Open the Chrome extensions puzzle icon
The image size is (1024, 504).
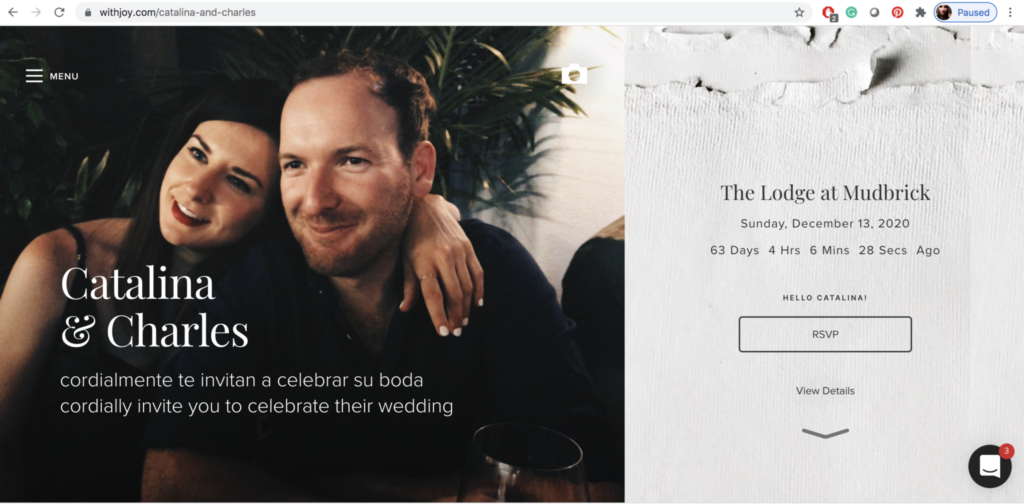tap(920, 12)
